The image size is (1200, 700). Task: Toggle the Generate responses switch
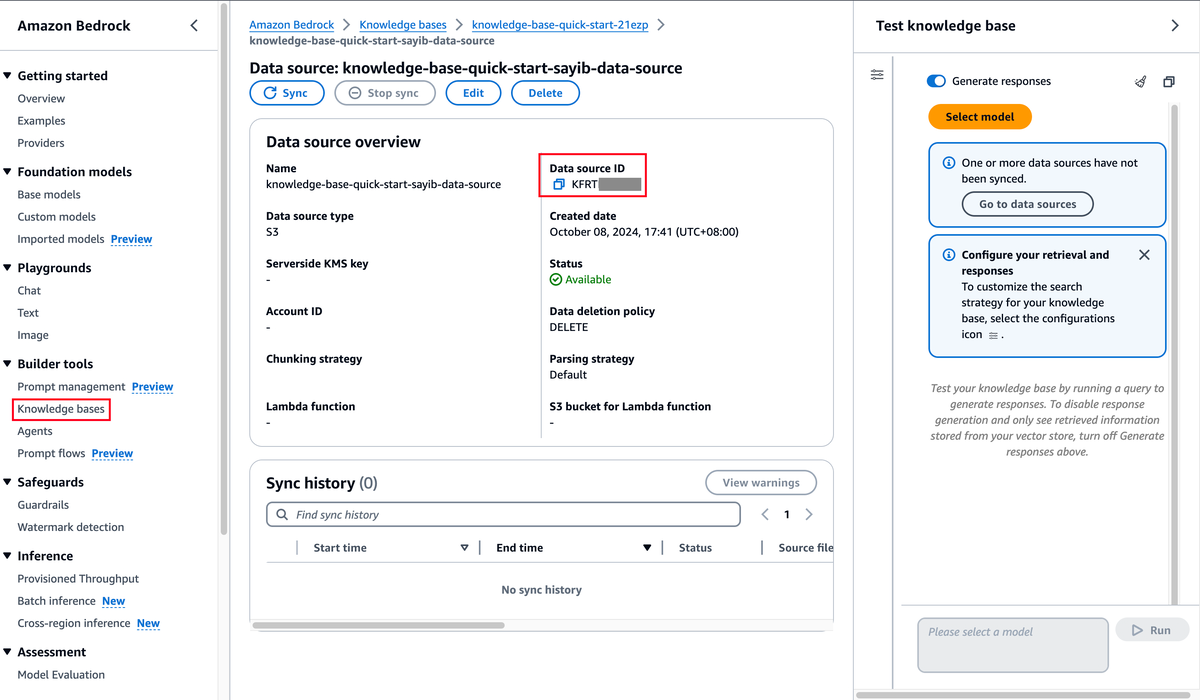[936, 81]
